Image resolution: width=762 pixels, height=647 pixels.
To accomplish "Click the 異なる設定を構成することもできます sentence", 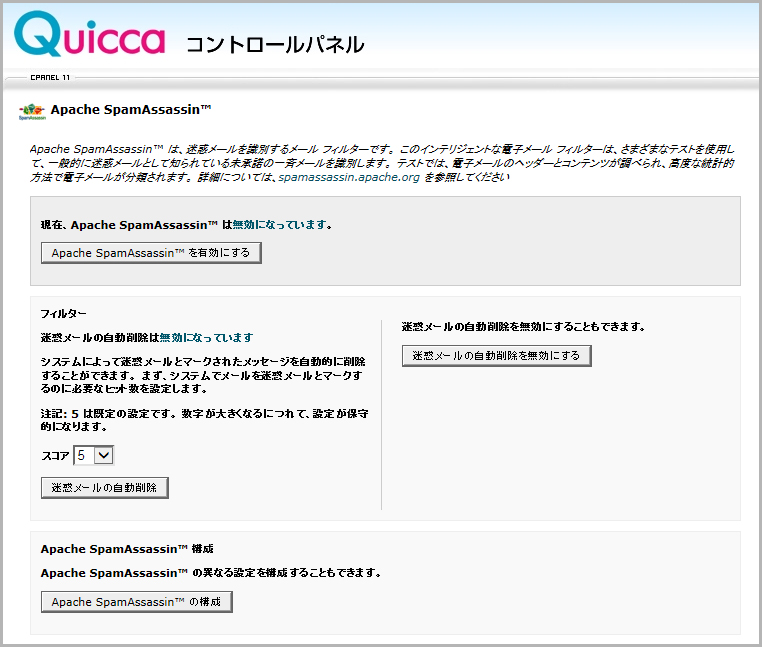I will (211, 573).
